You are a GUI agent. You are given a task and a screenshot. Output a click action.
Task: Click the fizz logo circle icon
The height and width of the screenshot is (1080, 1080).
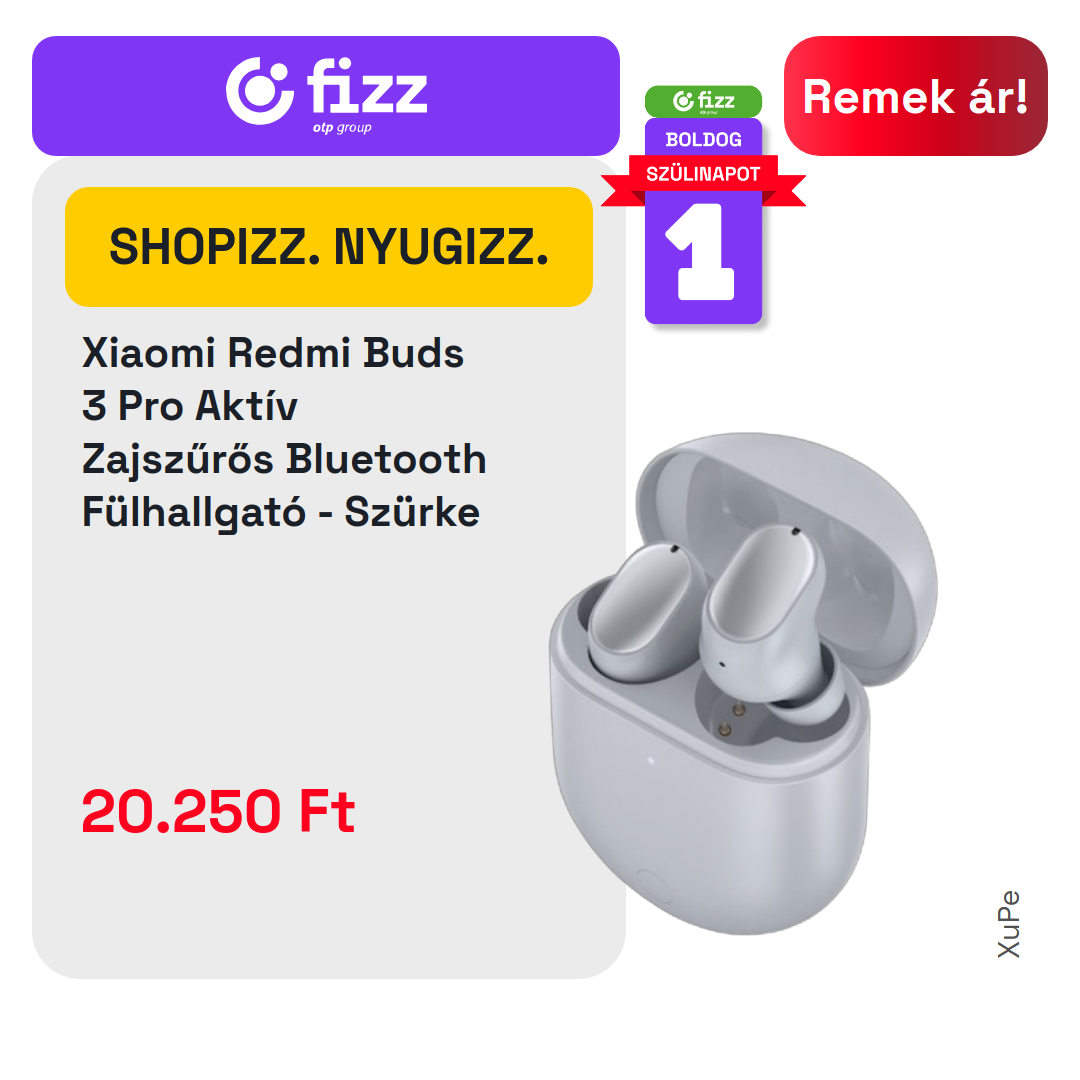[260, 91]
